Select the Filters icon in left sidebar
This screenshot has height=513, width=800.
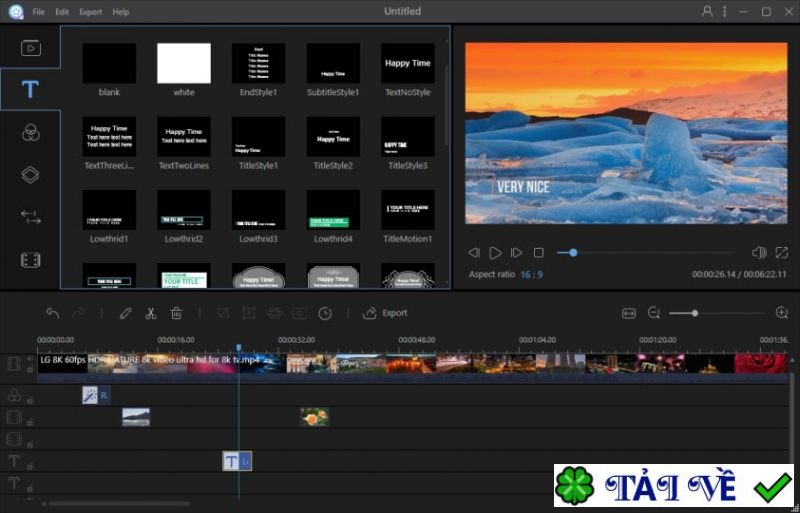[30, 132]
